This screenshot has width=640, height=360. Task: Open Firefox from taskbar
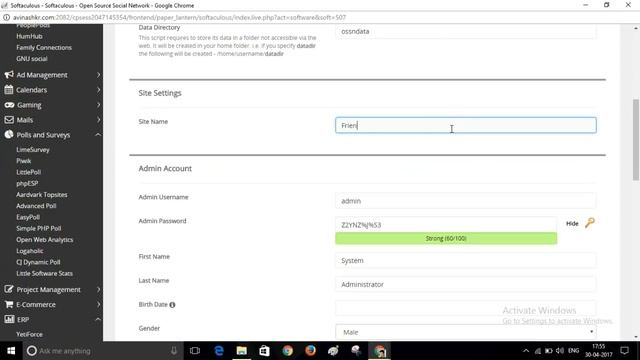pyautogui.click(x=310, y=351)
